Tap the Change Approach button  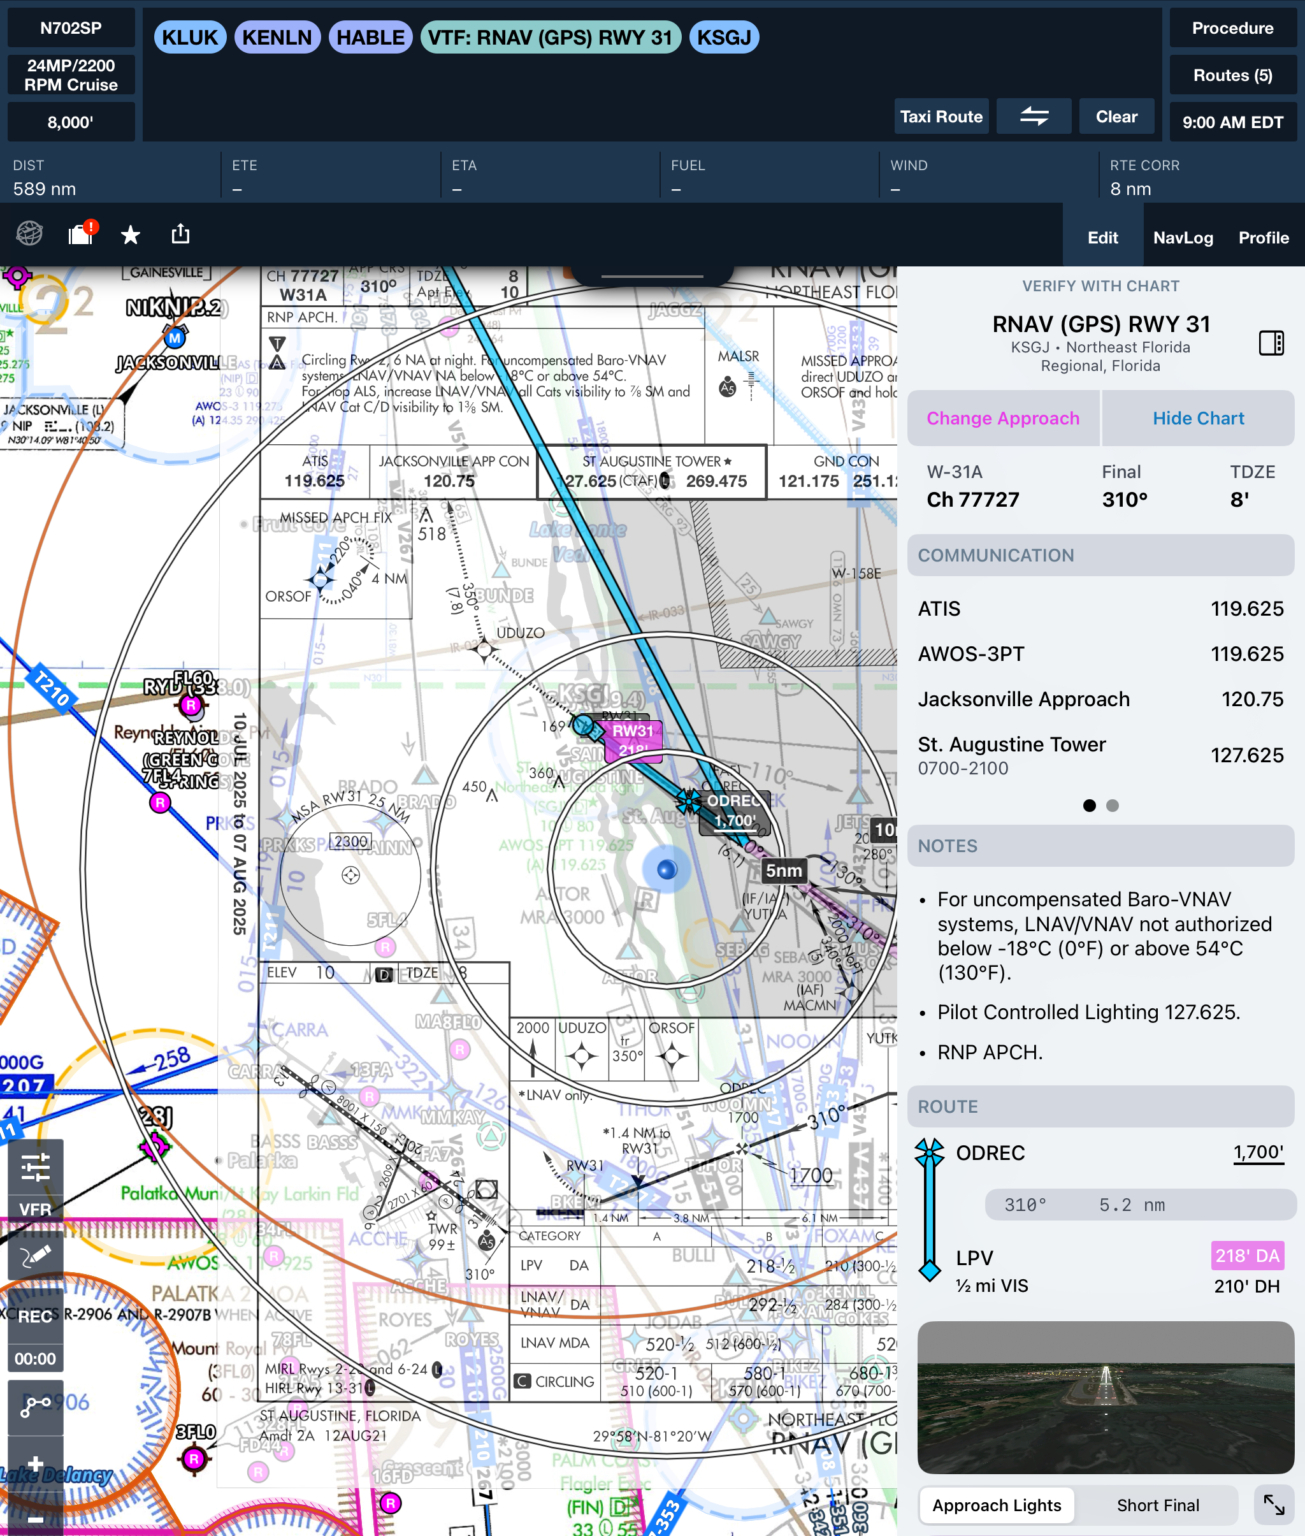(x=1003, y=418)
